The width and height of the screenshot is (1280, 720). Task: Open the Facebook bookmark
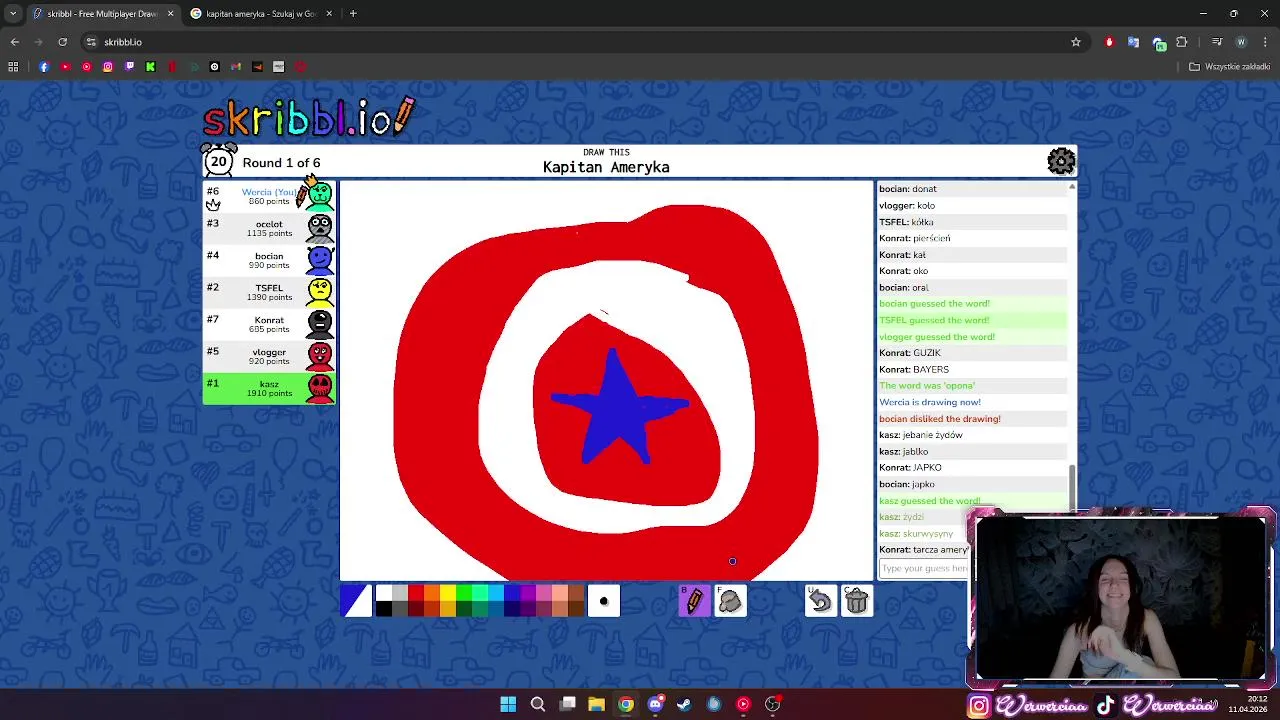click(44, 67)
